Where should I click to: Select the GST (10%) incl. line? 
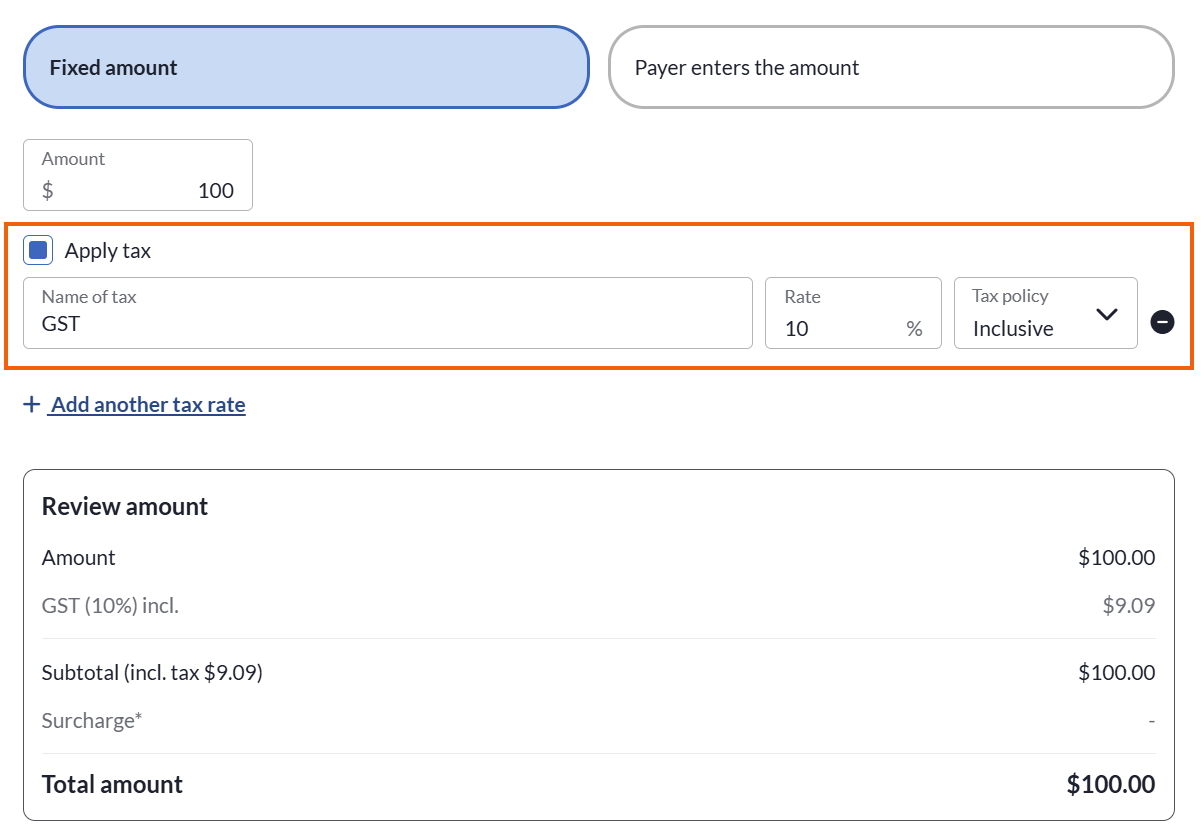point(110,605)
